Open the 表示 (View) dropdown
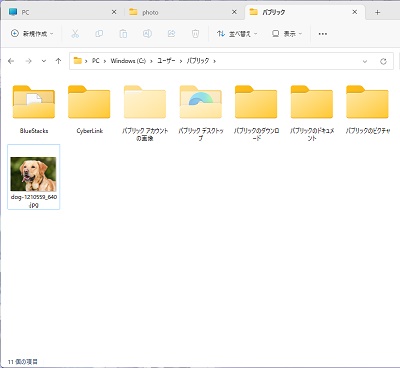 pyautogui.click(x=287, y=34)
